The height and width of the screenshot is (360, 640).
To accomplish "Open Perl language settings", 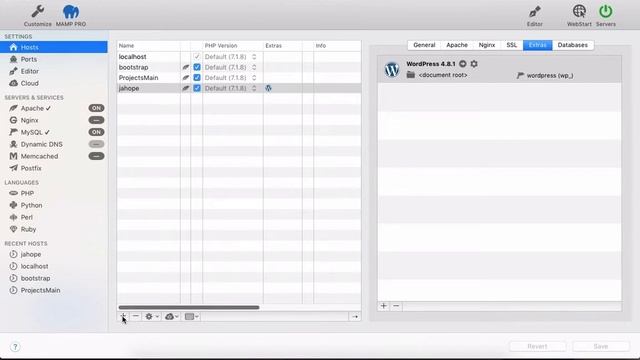I will click(x=27, y=217).
